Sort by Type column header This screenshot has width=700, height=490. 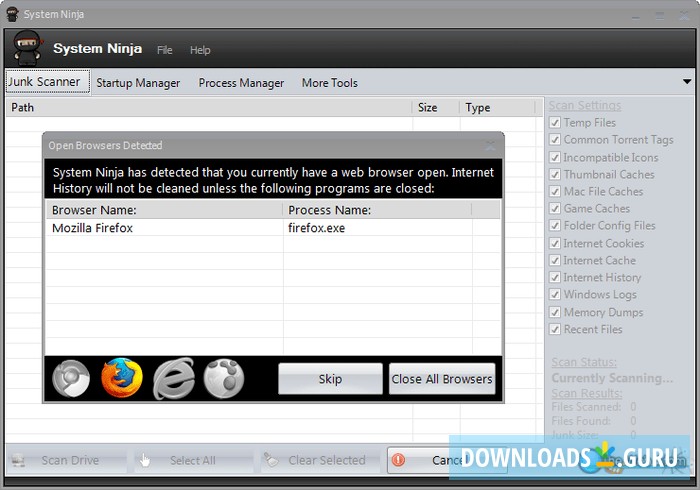point(497,108)
